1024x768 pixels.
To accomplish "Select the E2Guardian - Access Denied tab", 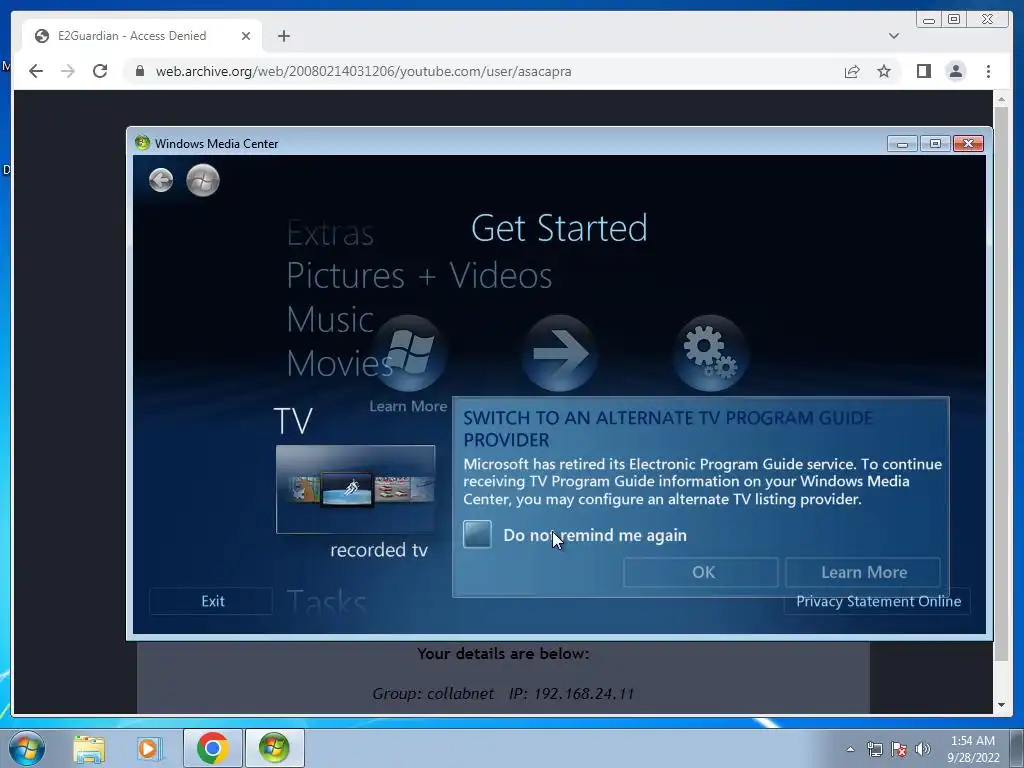I will [x=142, y=36].
